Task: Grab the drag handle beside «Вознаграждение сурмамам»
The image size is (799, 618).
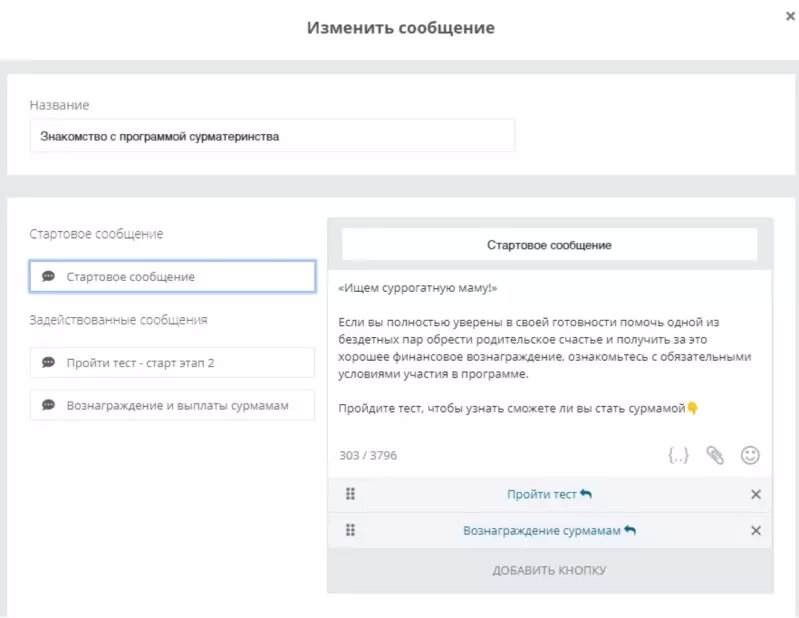Action: 350,530
